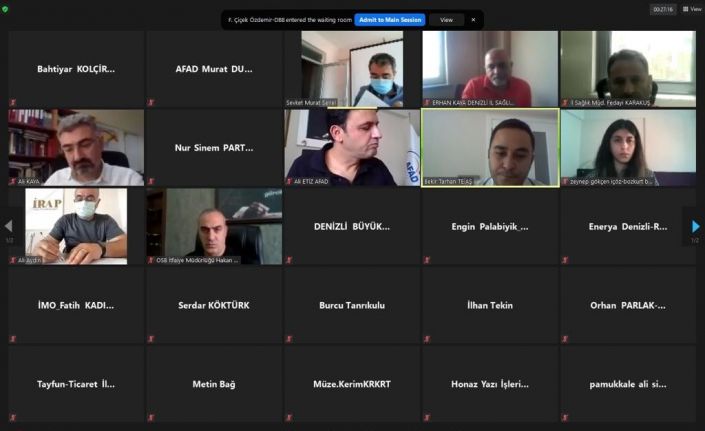This screenshot has height=431, width=705.
Task: Select Ali ETİZ AFAD video tile
Action: click(352, 147)
